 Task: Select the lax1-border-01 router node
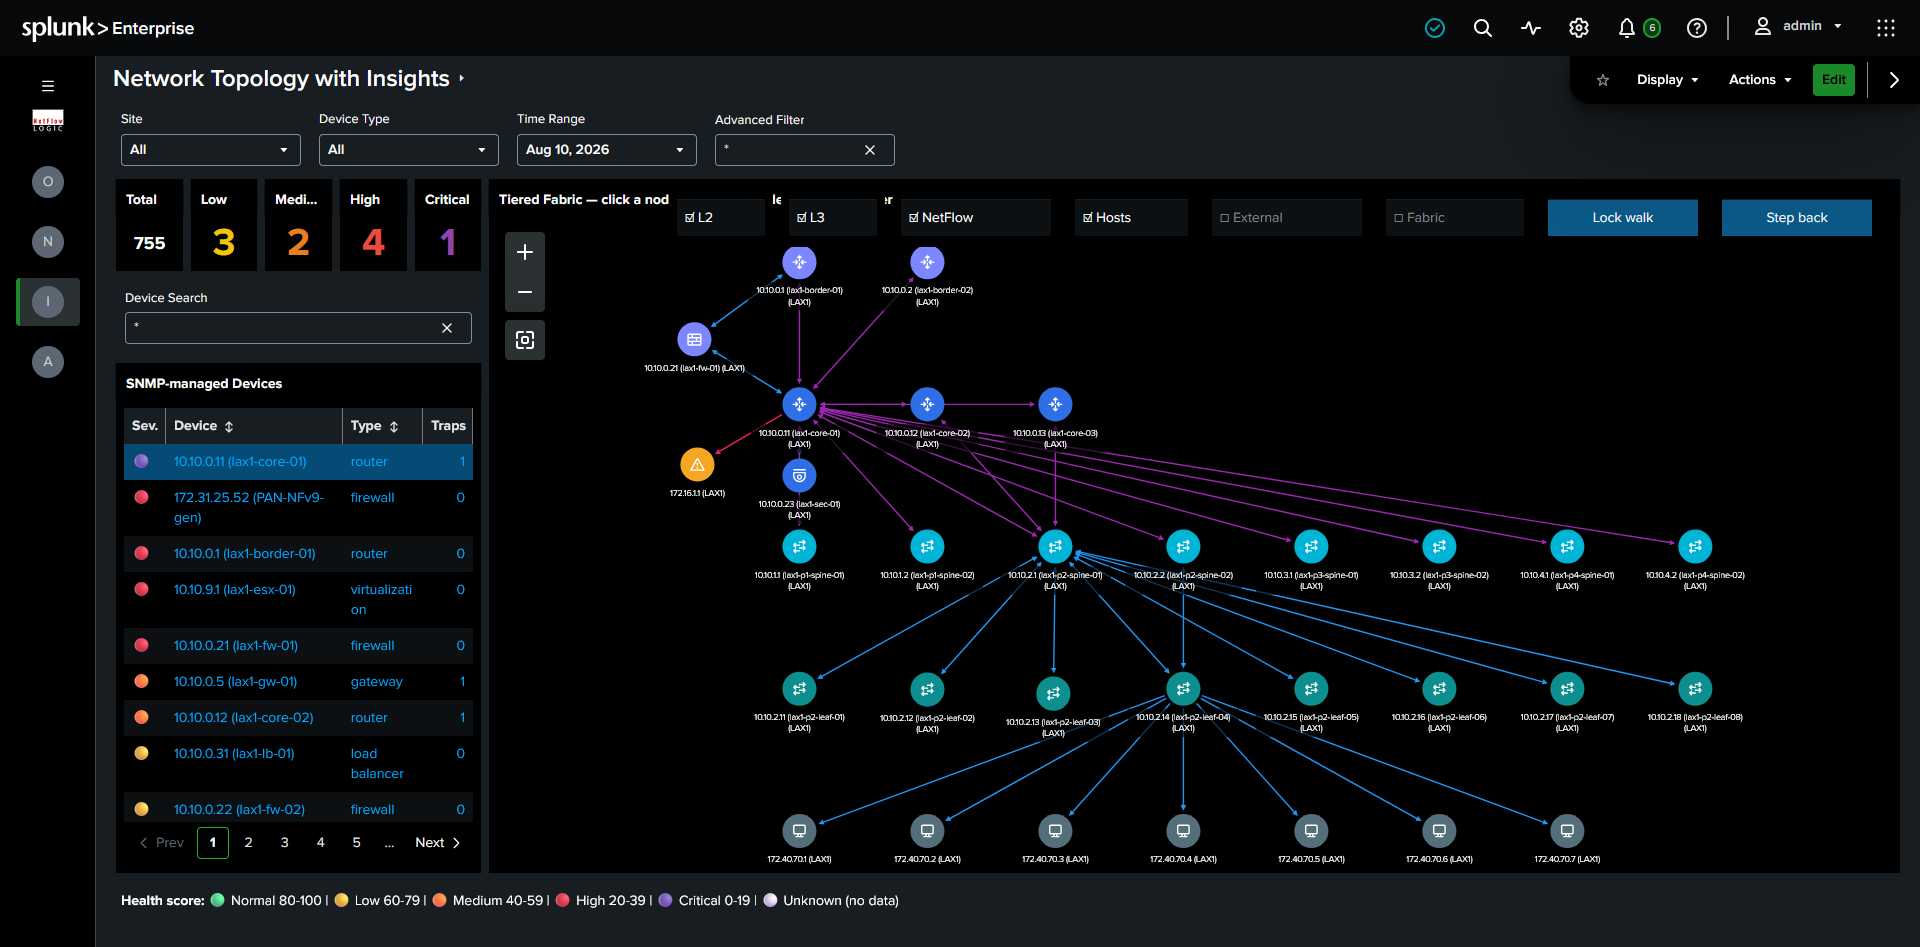tap(799, 263)
